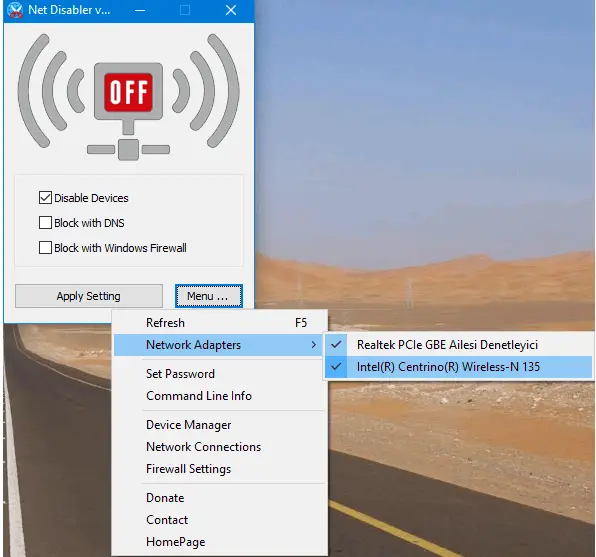Close the Net Disabler window
Viewport: 596px width, 557px height.
[231, 10]
